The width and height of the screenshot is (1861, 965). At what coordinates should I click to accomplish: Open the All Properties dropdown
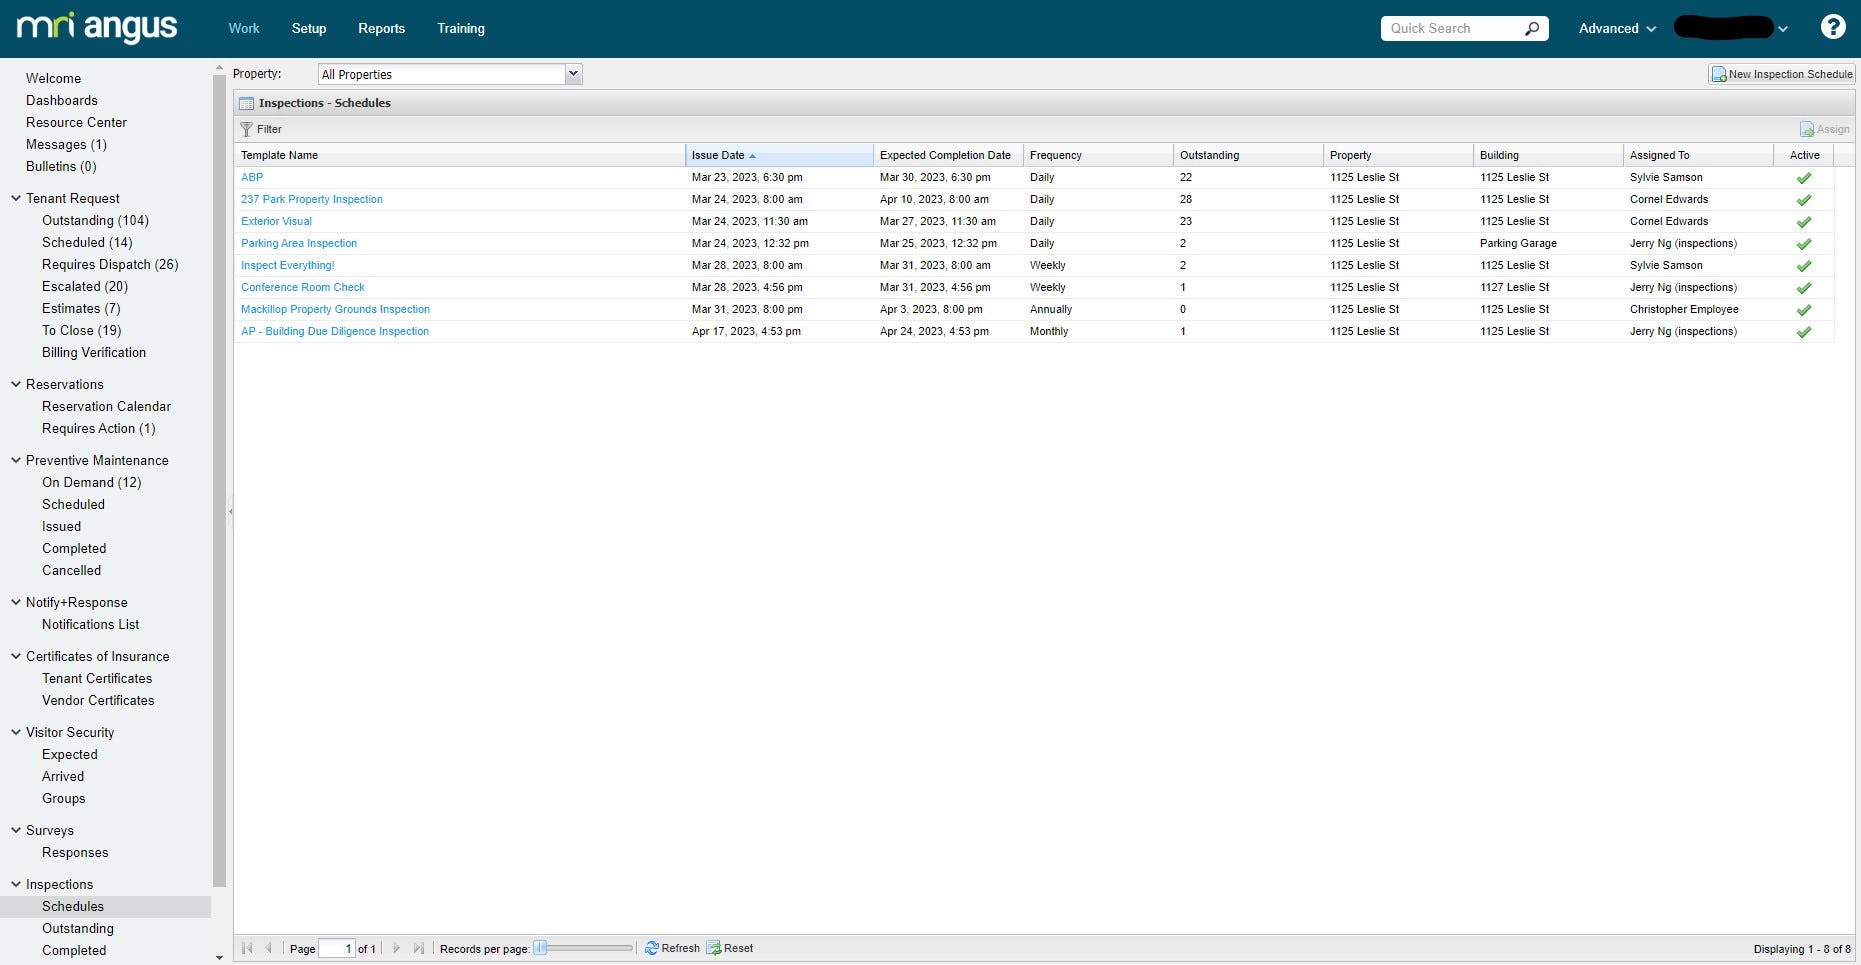[x=572, y=73]
